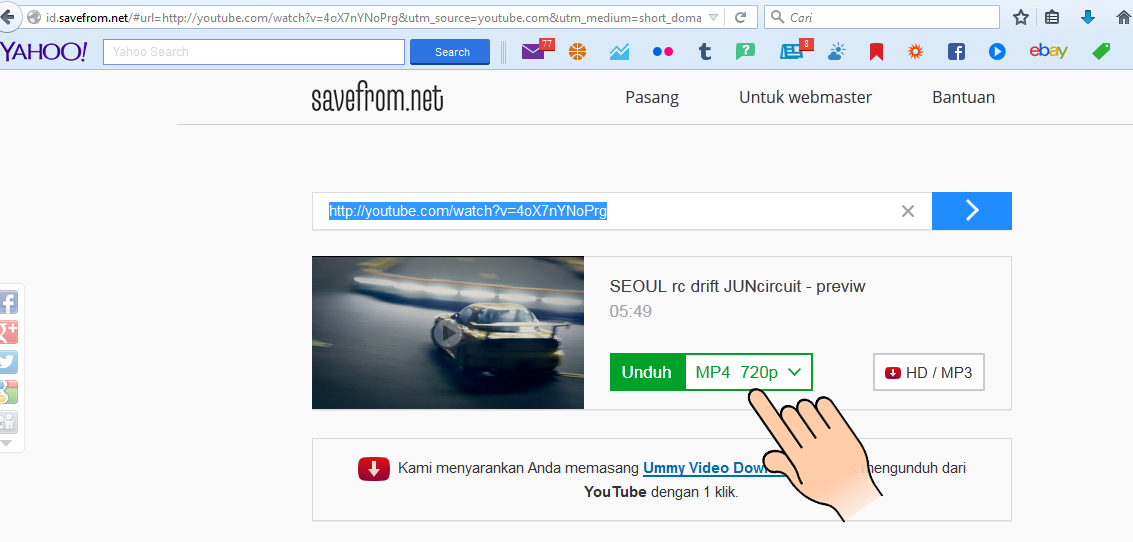Image resolution: width=1133 pixels, height=542 pixels.
Task: Open the Flickr dots icon
Action: (663, 52)
